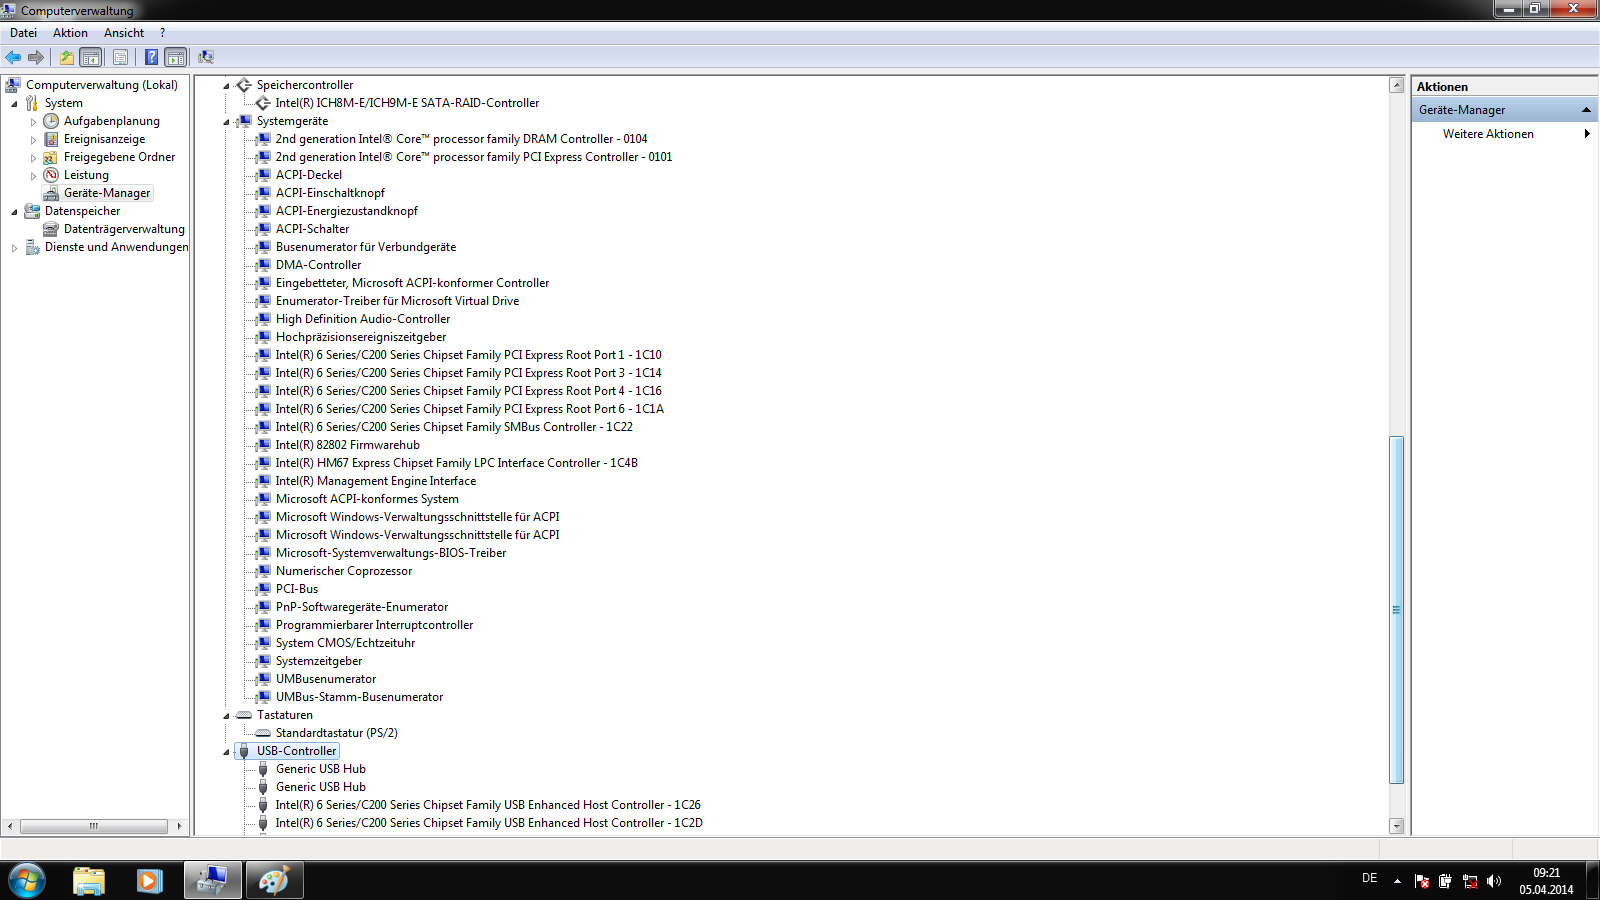Click device list scrollbar up arrow
The width and height of the screenshot is (1600, 900).
coord(1397,85)
